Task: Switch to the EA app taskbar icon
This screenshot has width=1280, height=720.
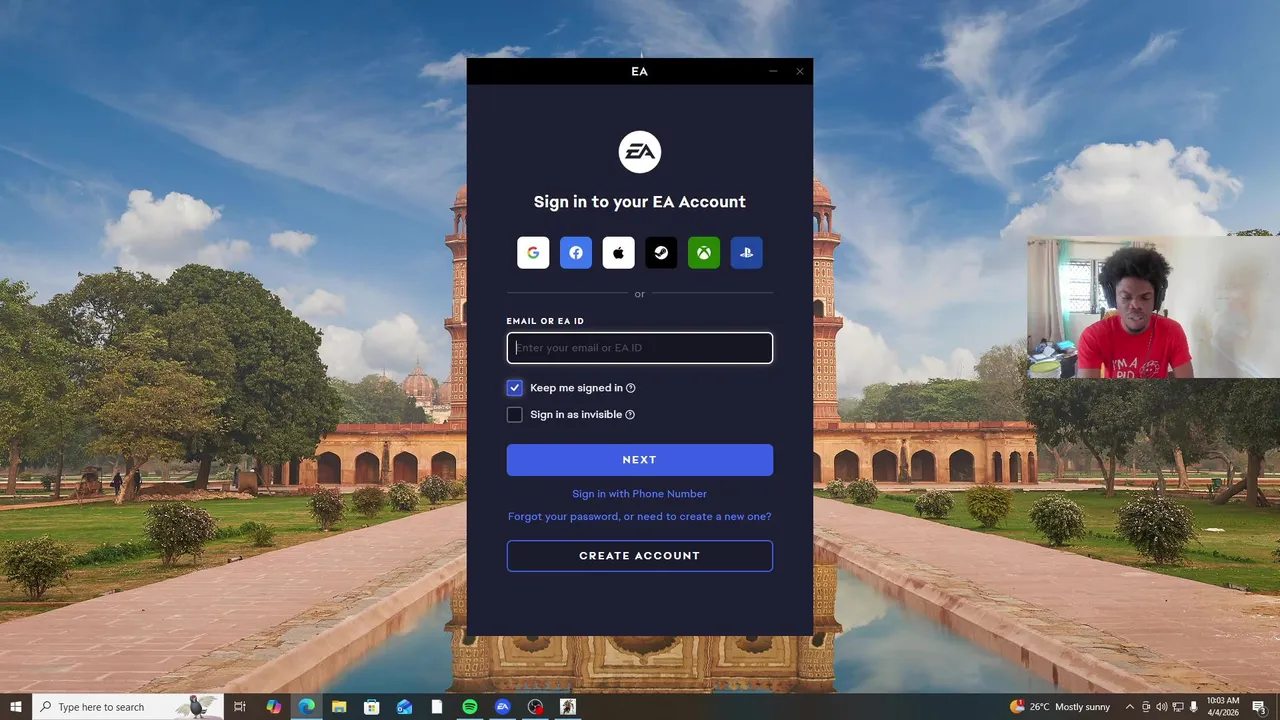Action: coord(503,707)
